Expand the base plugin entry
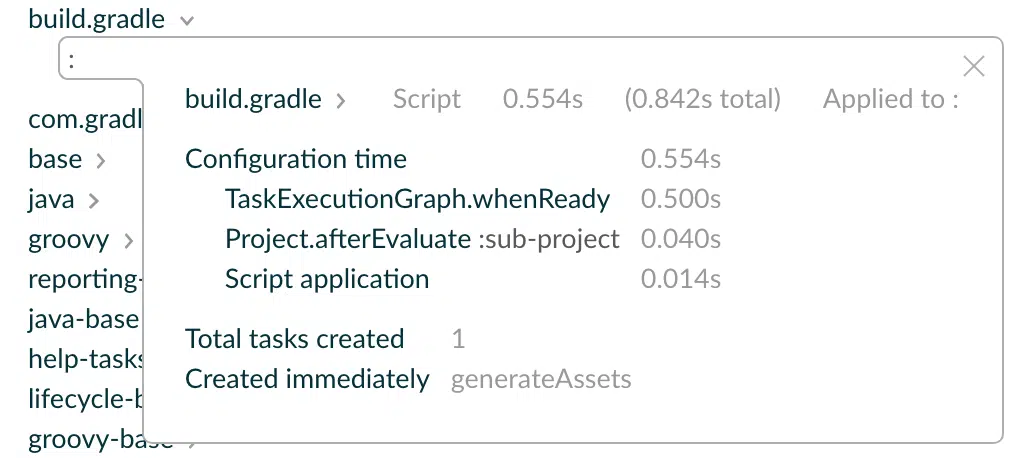1020x458 pixels. 55,159
